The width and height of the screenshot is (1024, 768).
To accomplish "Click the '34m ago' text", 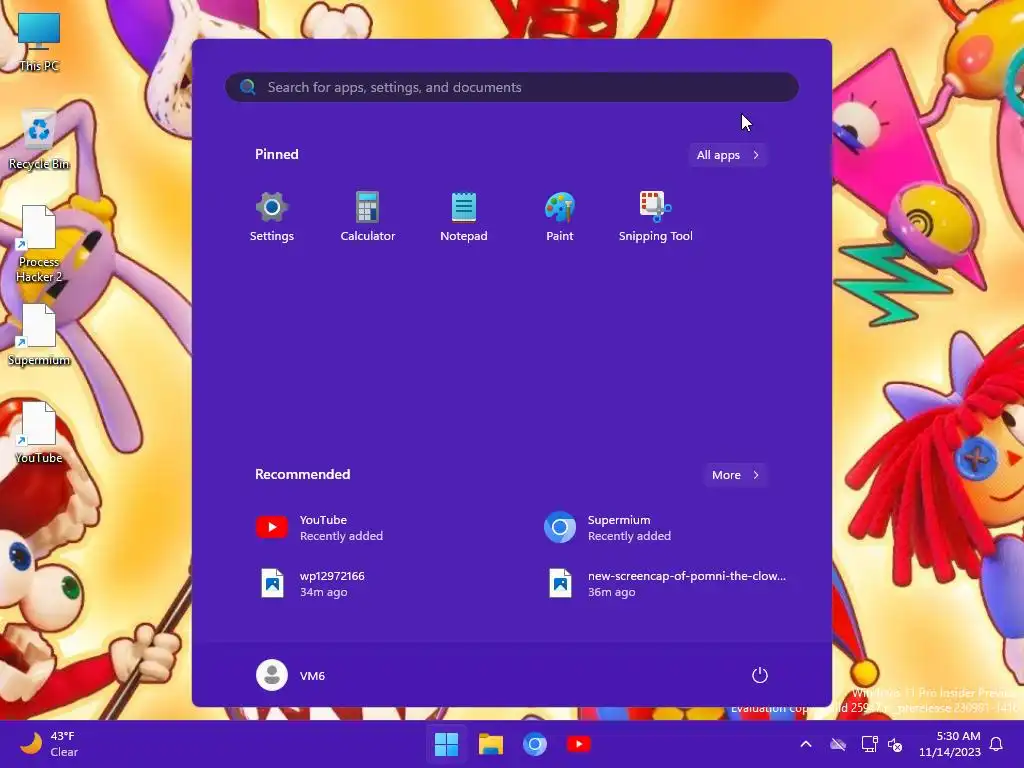I will [323, 592].
